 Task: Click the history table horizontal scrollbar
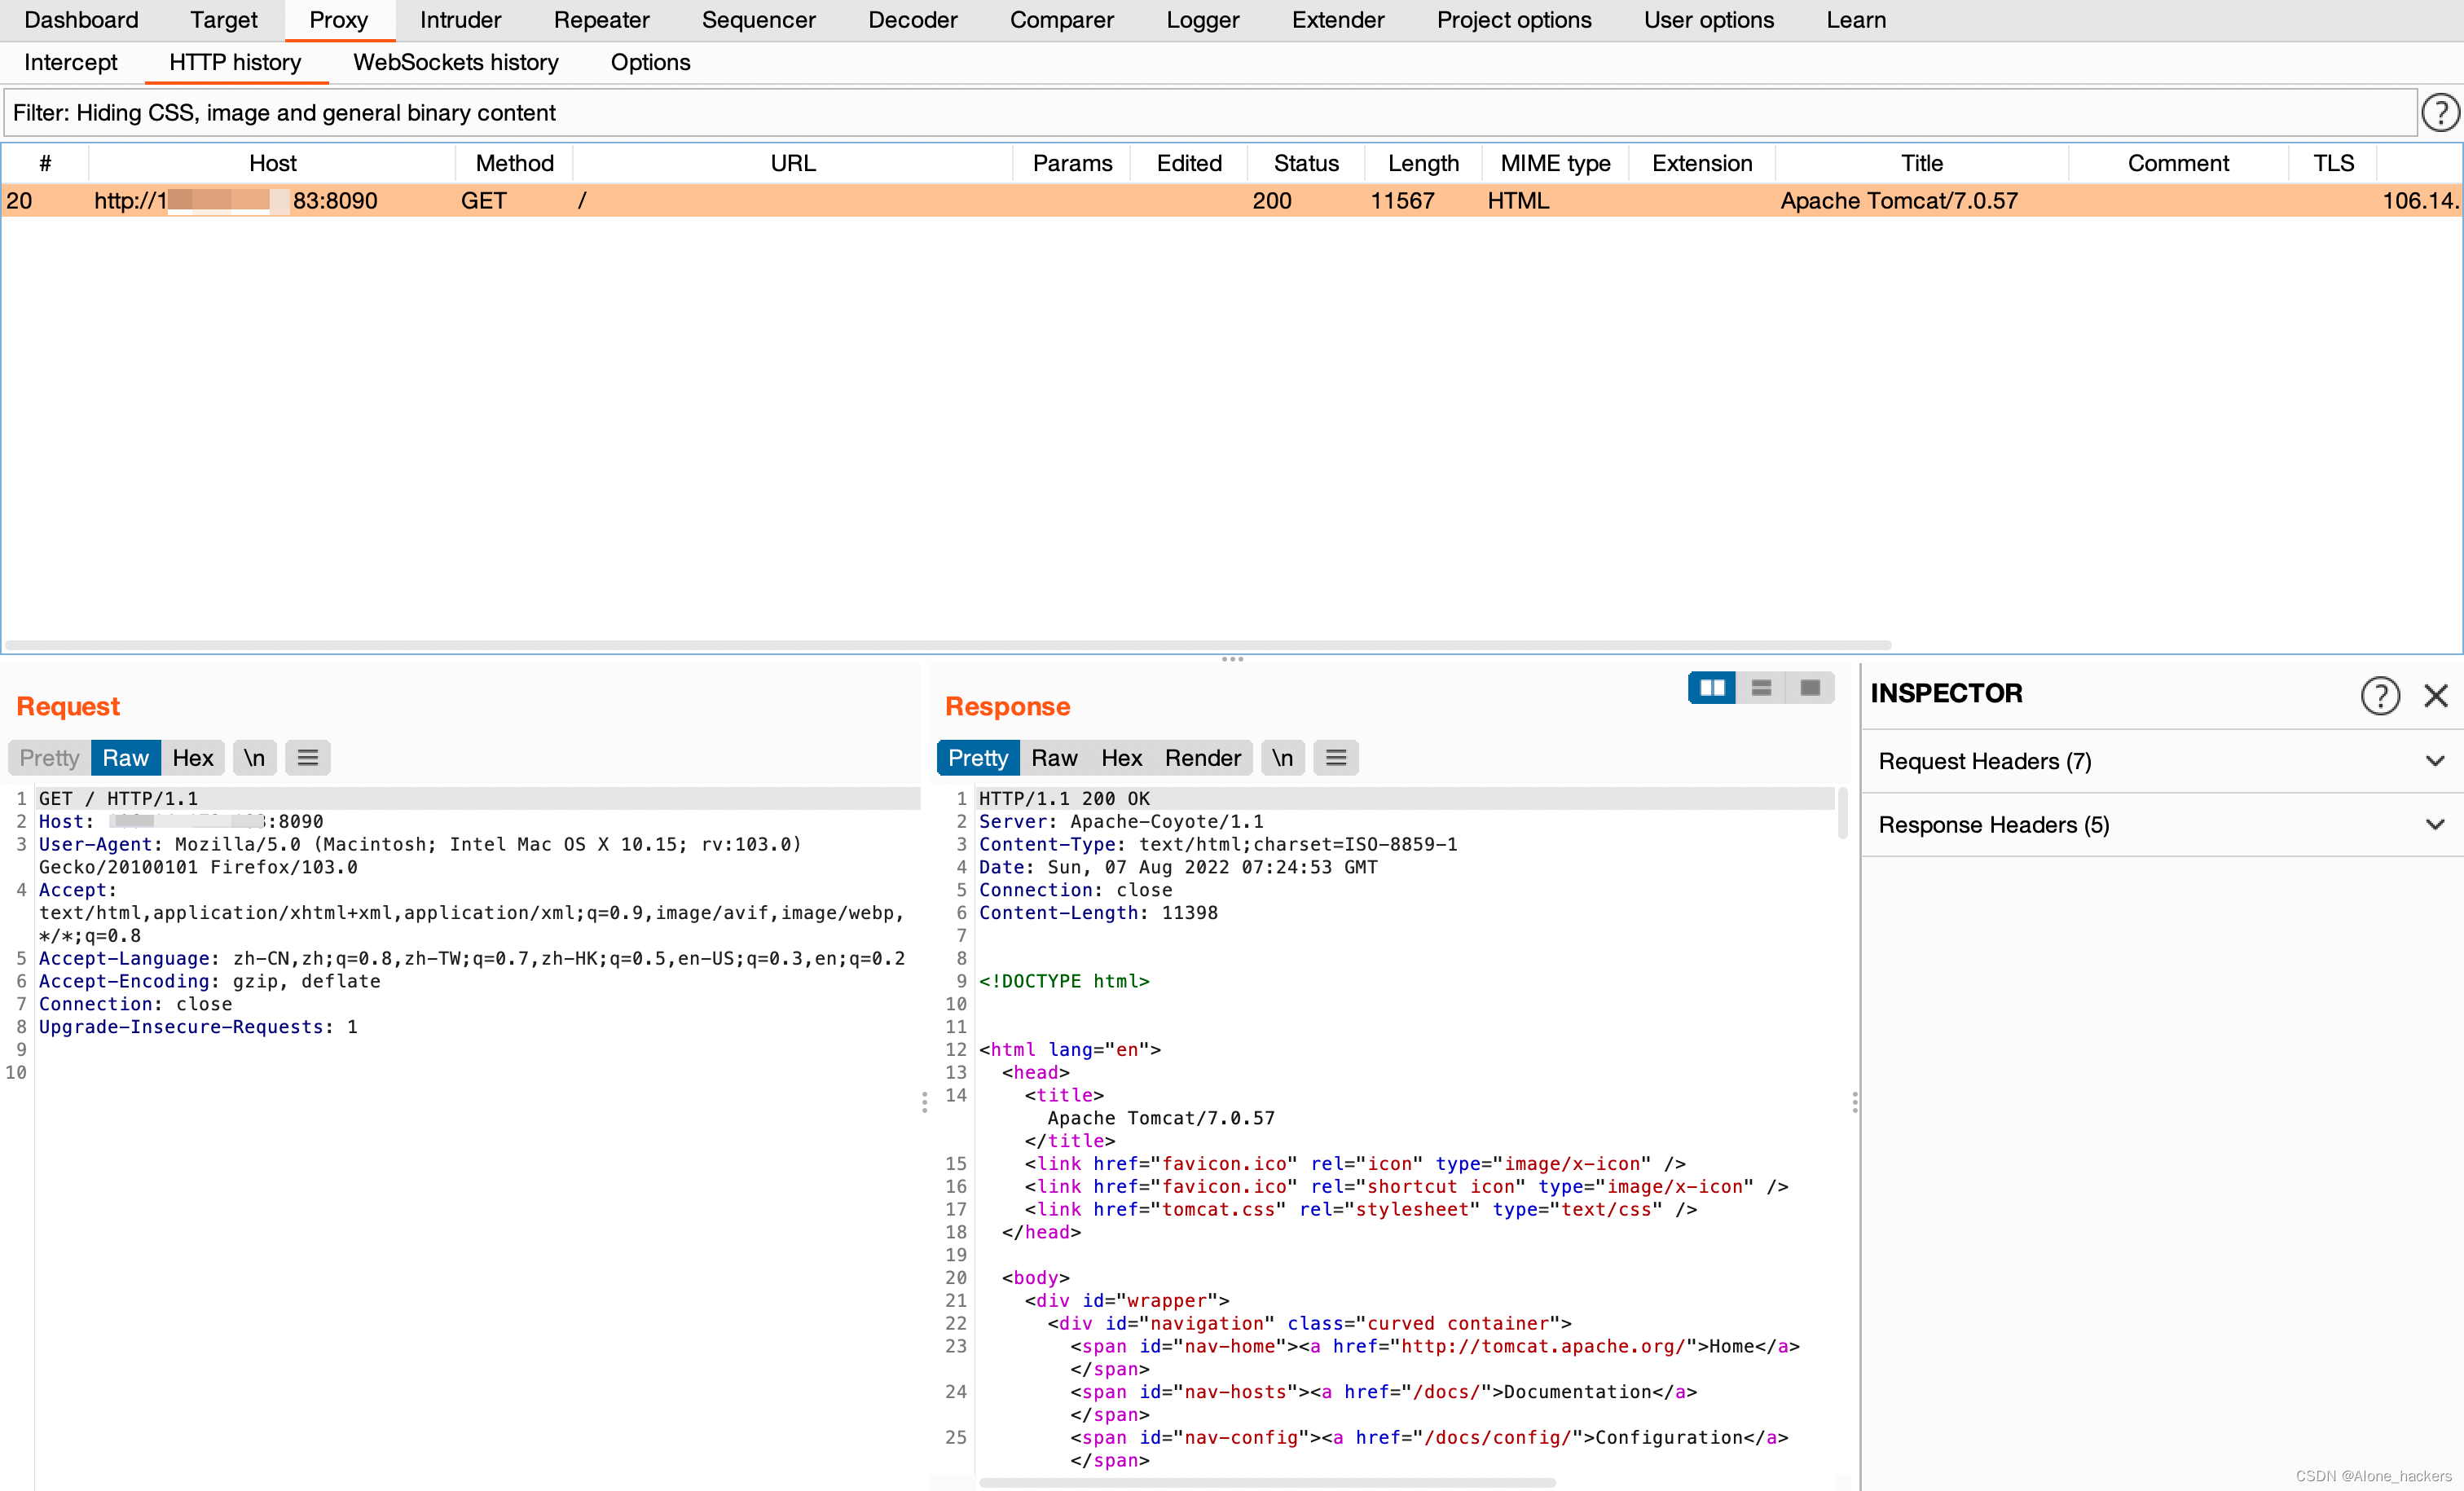(948, 645)
